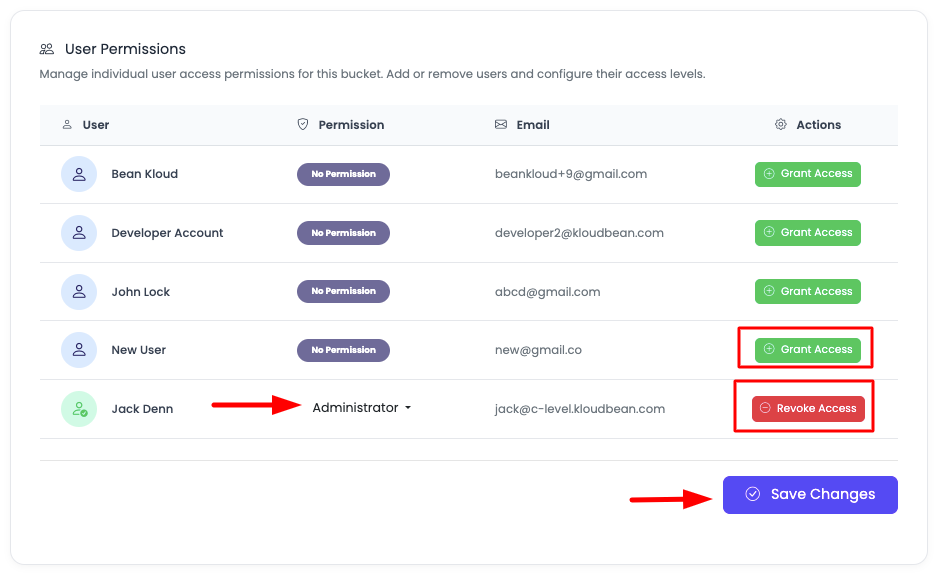Grant access to New User

click(807, 350)
